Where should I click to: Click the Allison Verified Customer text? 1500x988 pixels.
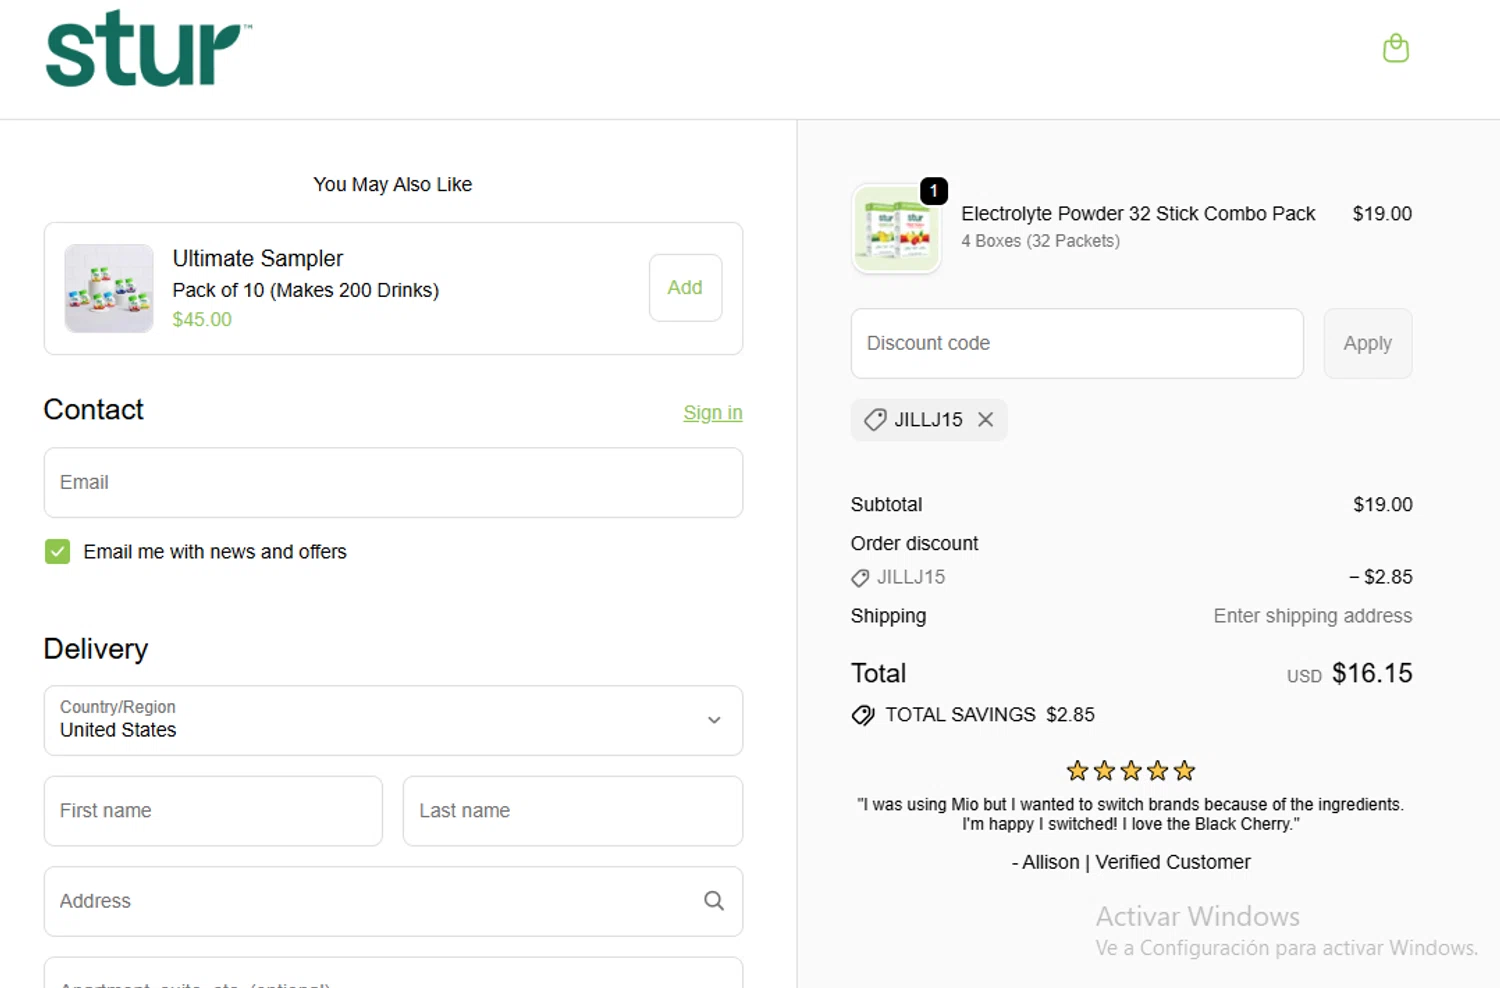point(1131,862)
